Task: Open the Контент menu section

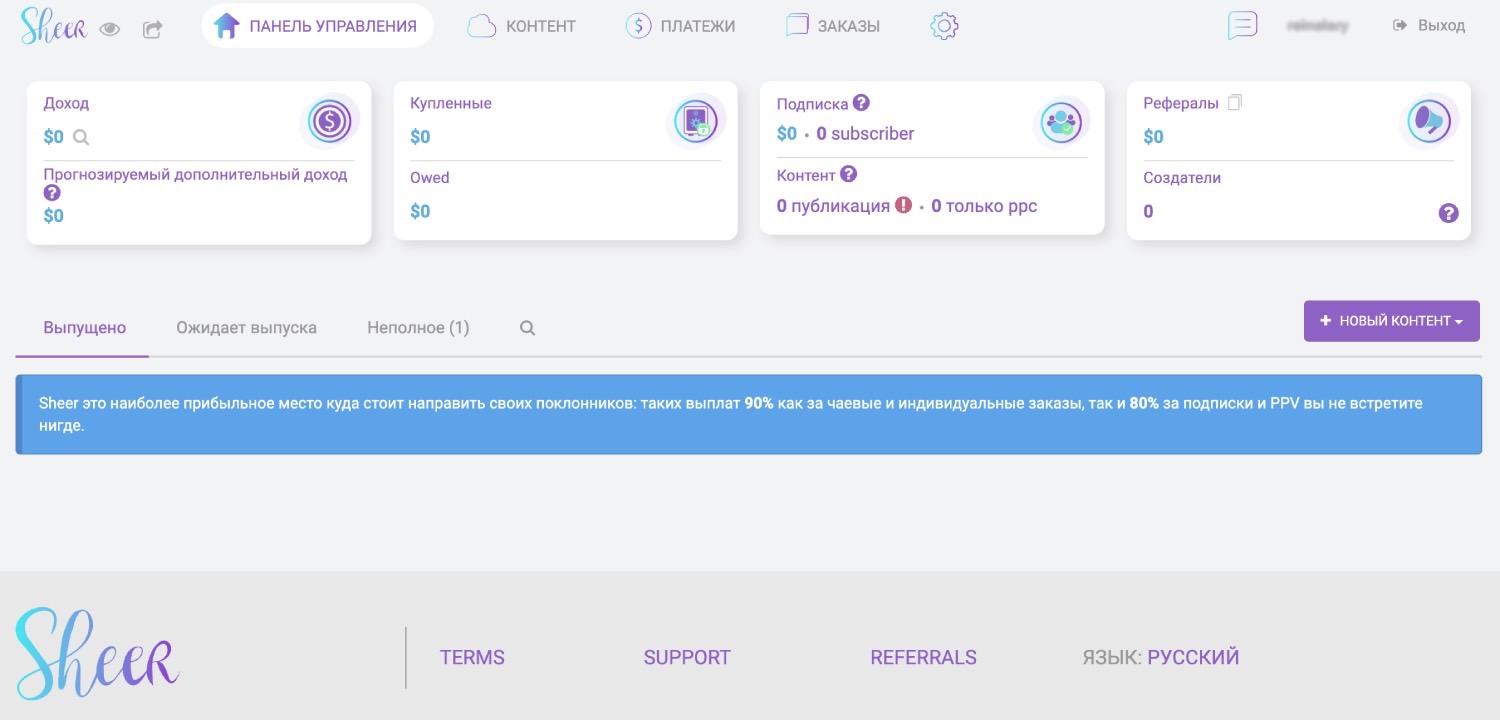Action: click(x=522, y=26)
